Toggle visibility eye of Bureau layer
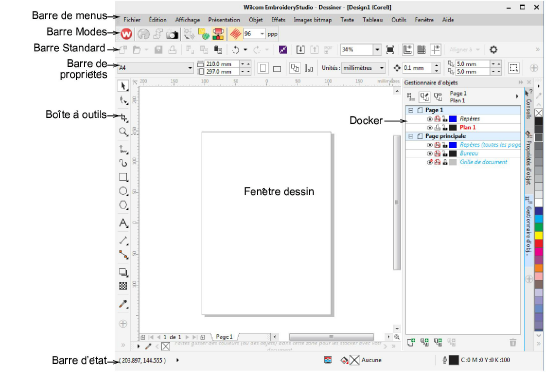 (430, 153)
